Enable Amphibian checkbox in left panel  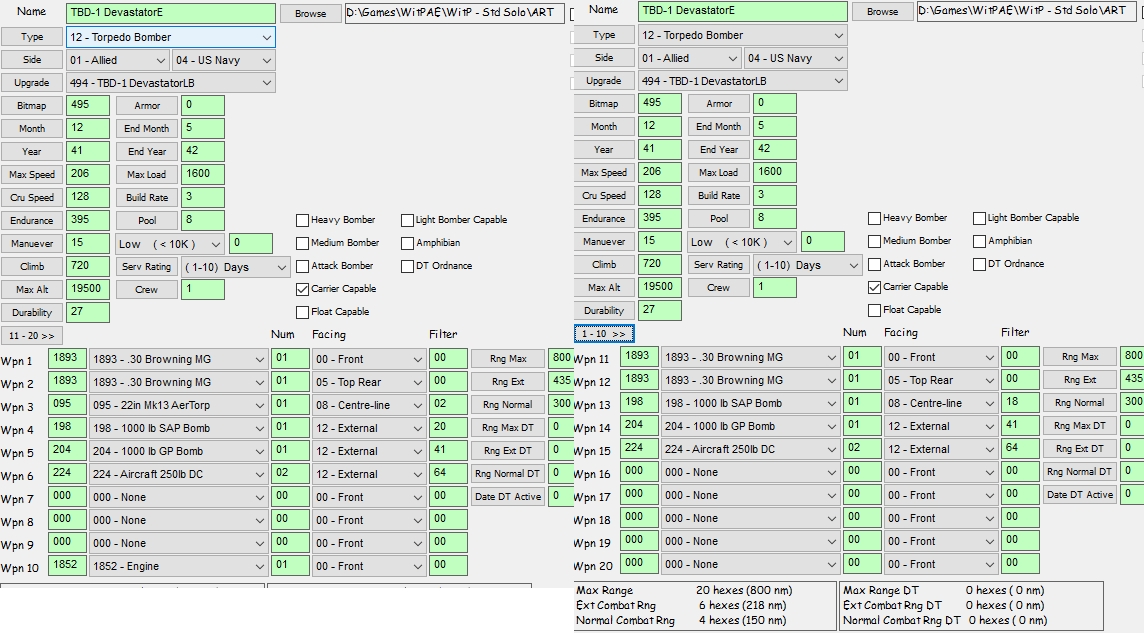coord(407,243)
